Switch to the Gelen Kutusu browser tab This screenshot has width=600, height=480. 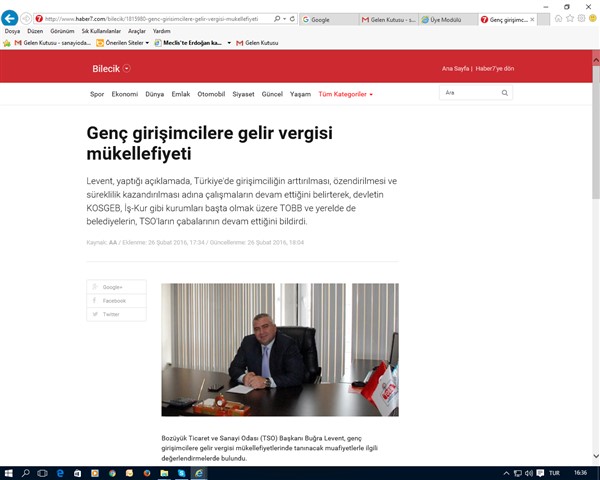click(389, 19)
